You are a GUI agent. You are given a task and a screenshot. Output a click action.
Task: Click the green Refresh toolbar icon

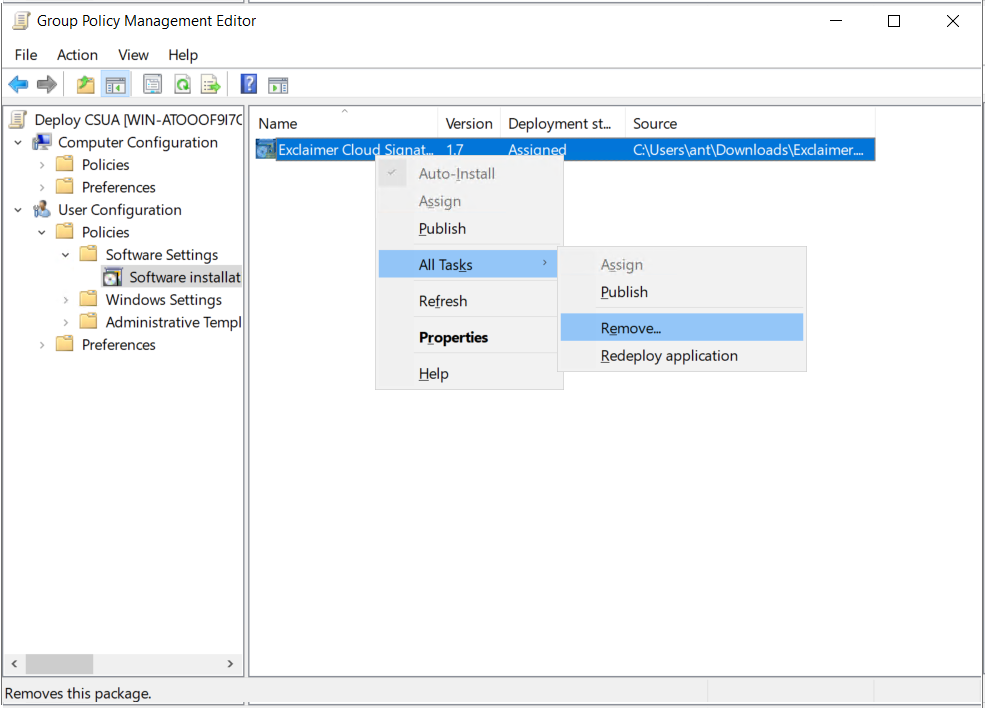[x=182, y=85]
